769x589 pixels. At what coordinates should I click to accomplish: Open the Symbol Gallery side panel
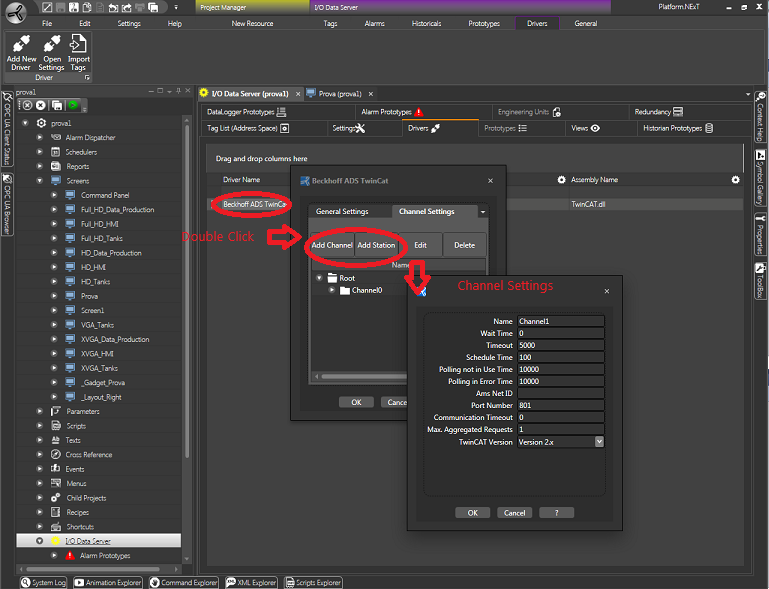coord(760,178)
